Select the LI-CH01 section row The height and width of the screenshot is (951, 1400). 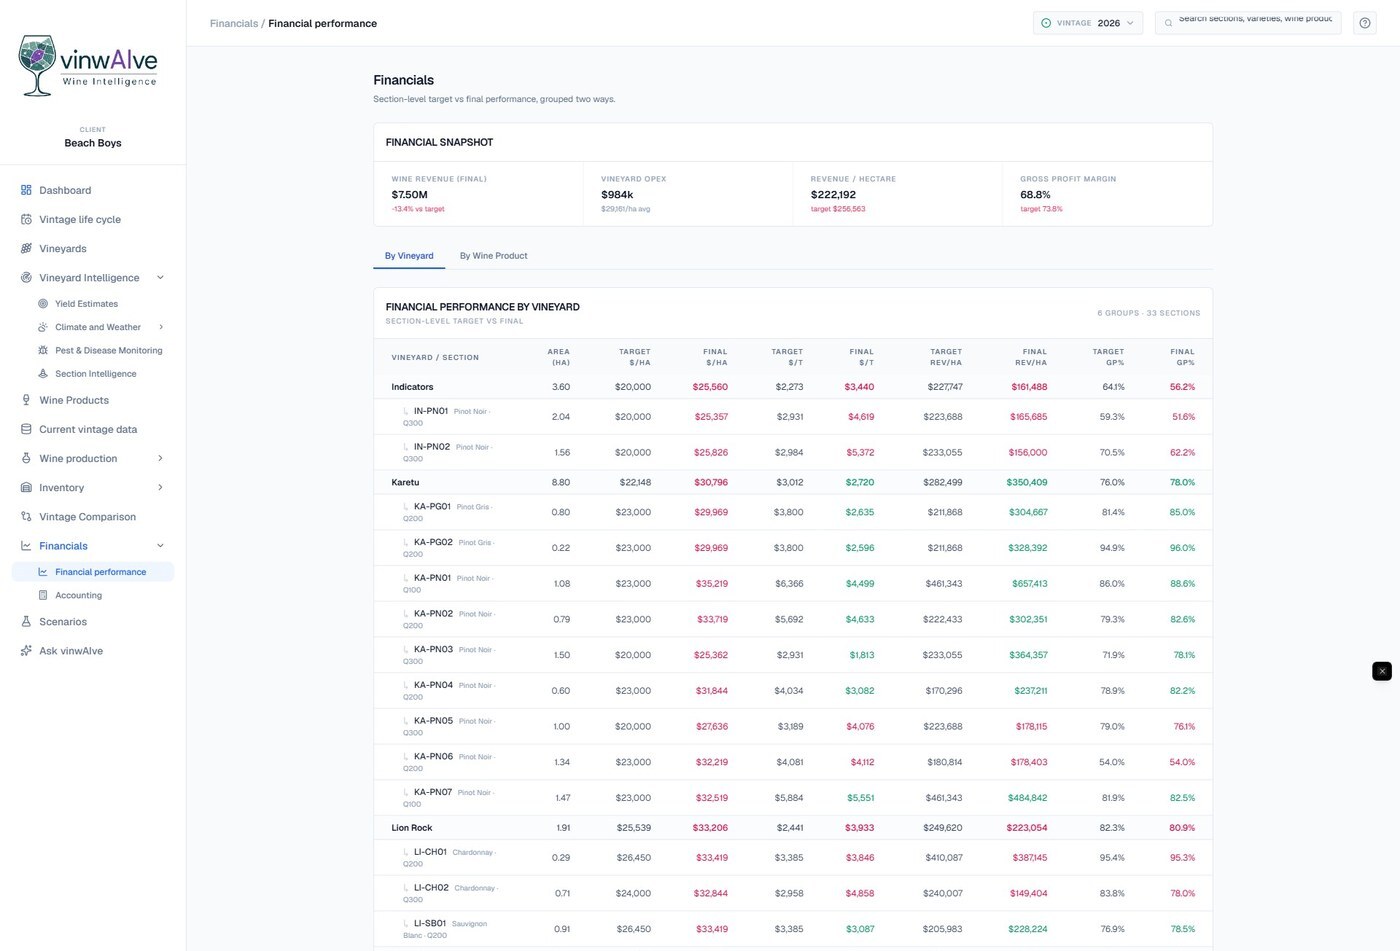click(x=793, y=858)
